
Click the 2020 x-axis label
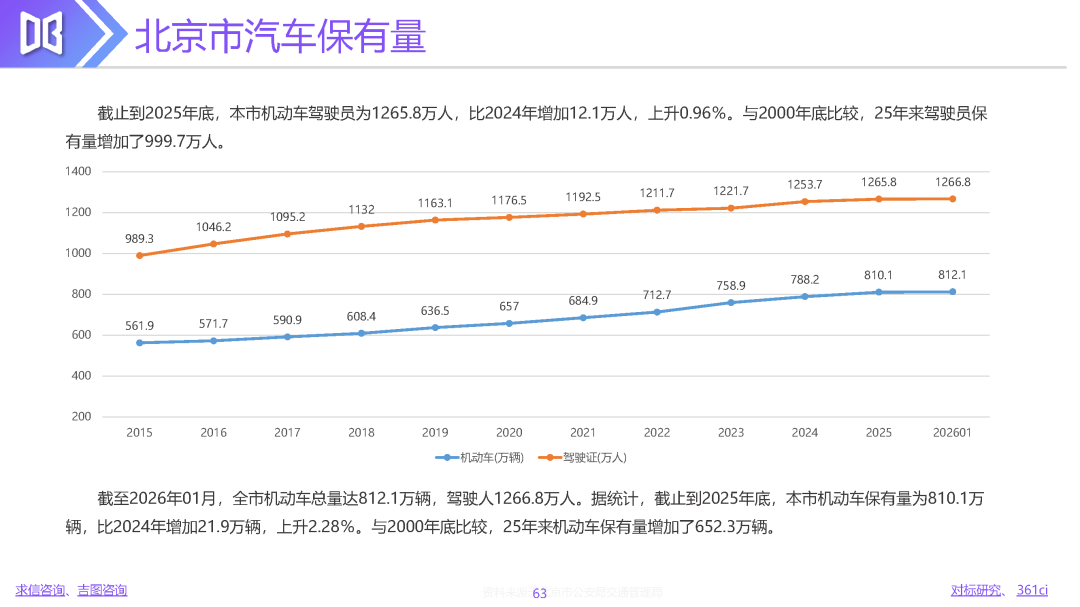[x=509, y=433]
